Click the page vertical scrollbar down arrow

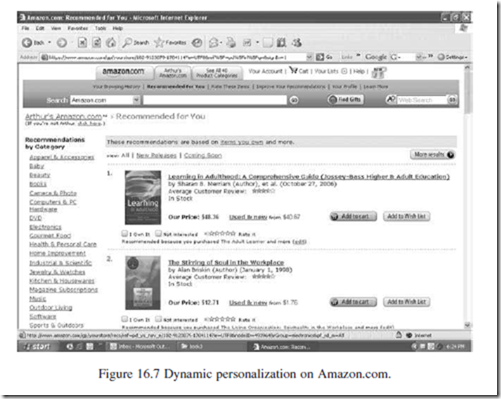pyautogui.click(x=467, y=325)
